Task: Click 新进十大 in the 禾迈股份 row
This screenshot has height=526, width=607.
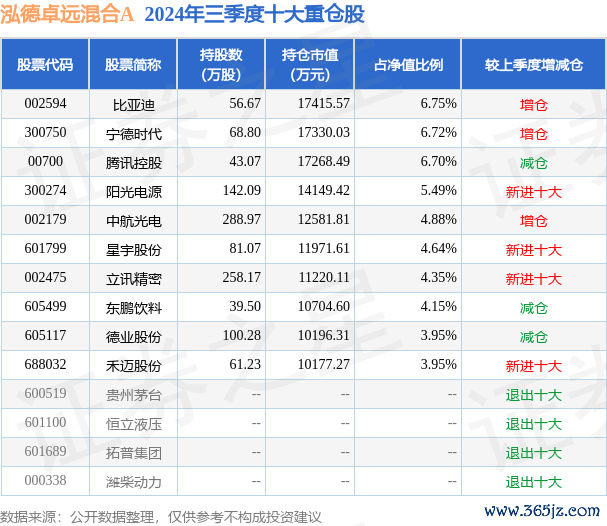Action: pyautogui.click(x=533, y=366)
